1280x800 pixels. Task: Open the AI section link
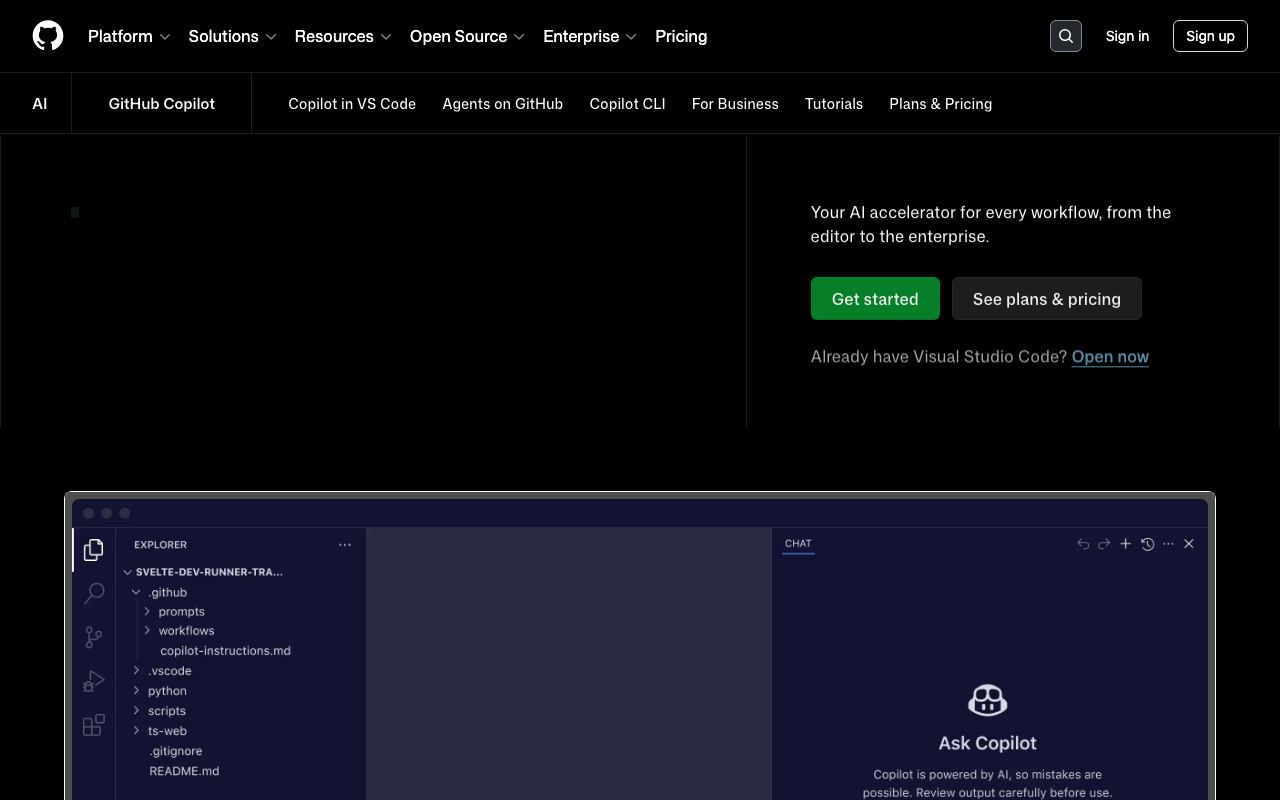pyautogui.click(x=40, y=104)
